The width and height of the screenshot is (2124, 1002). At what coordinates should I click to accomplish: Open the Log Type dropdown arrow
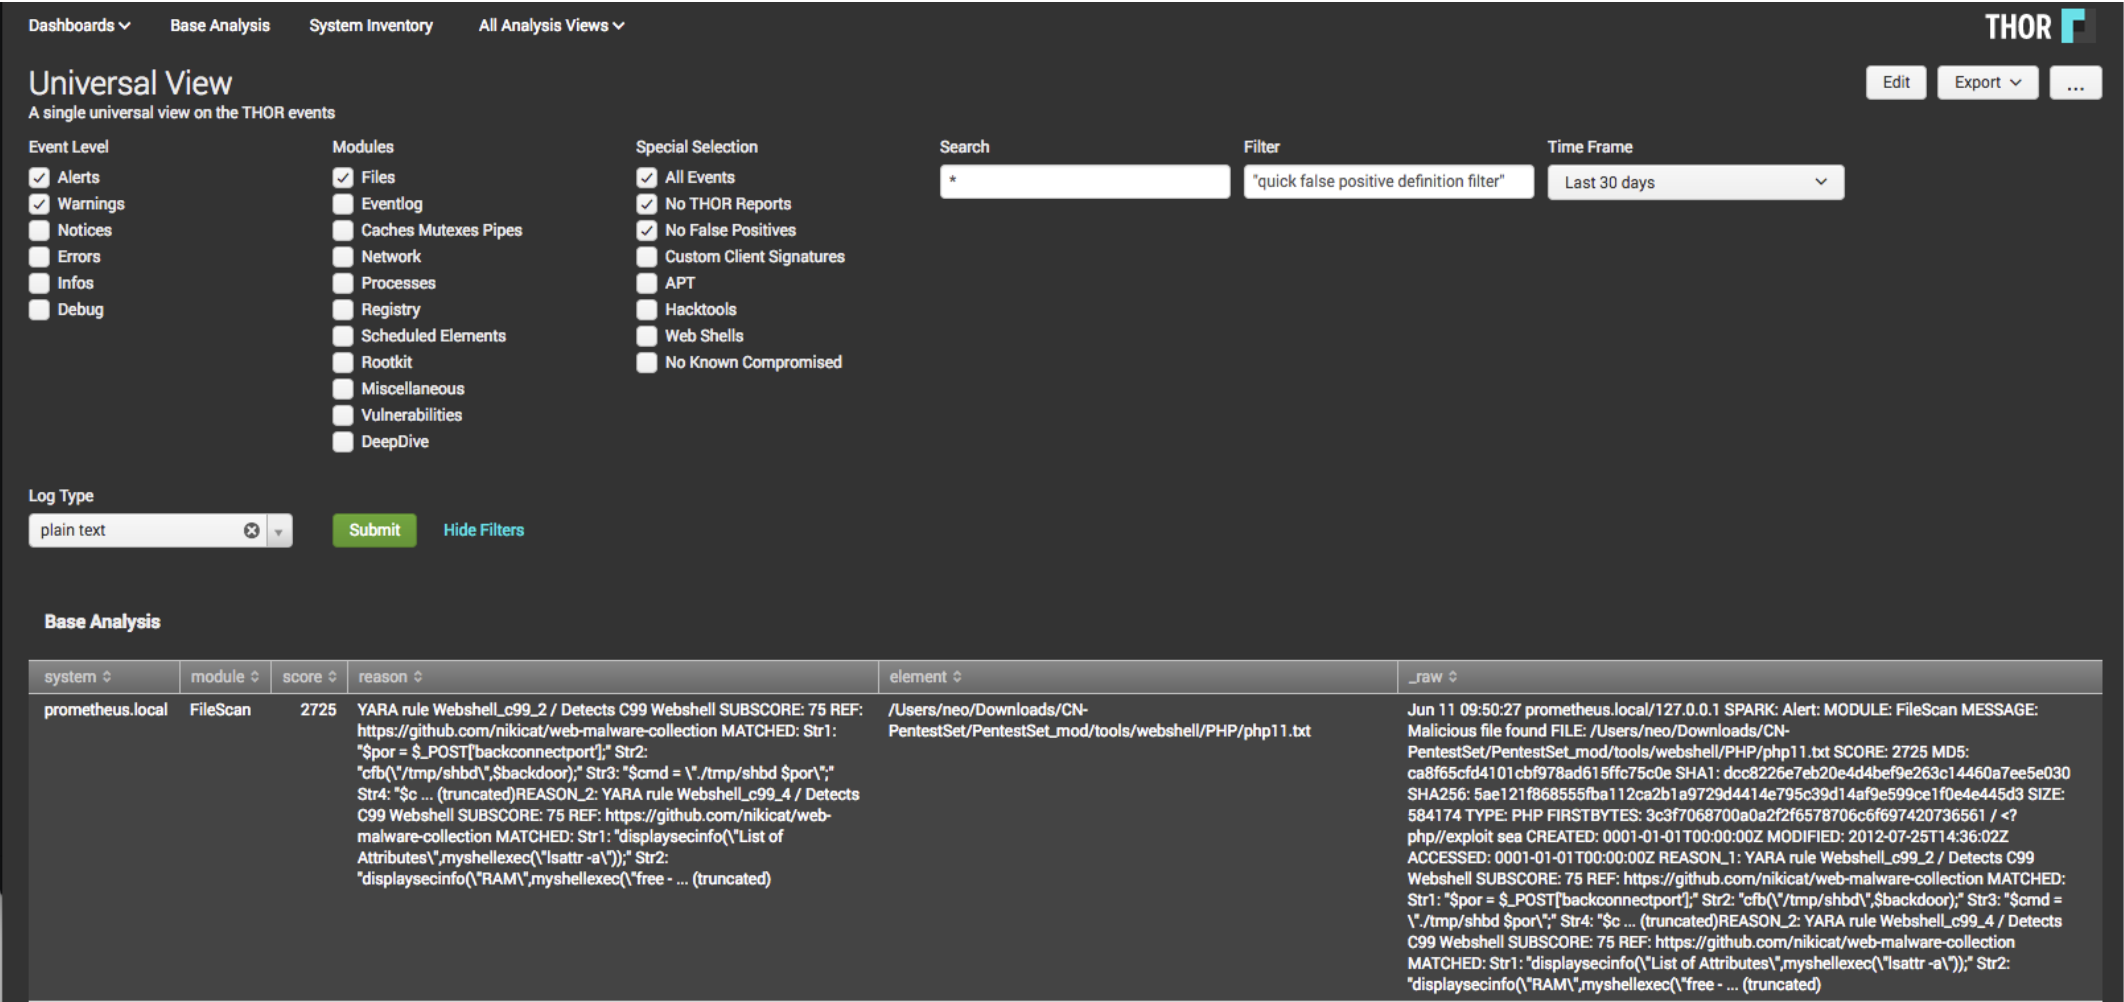coord(279,530)
